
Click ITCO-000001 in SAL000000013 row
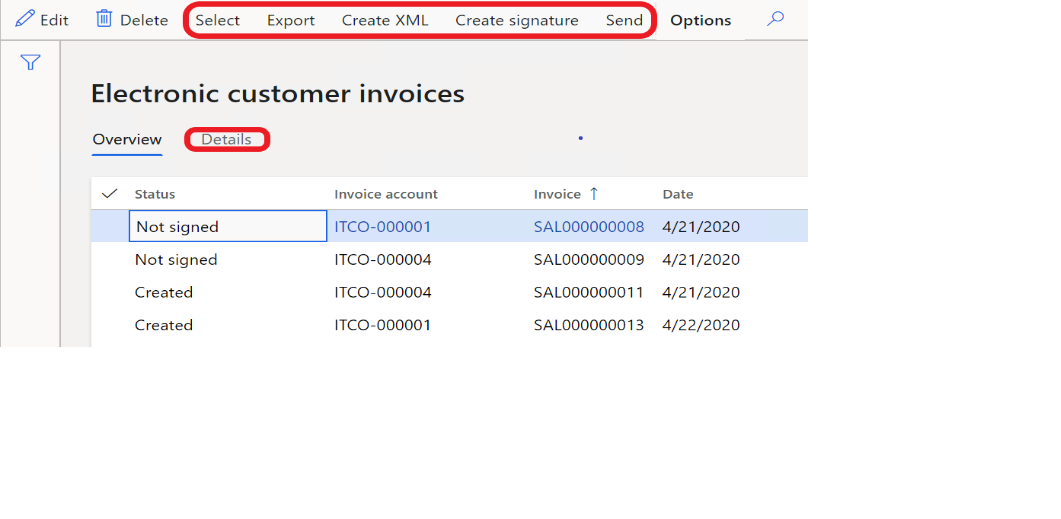pyautogui.click(x=382, y=325)
